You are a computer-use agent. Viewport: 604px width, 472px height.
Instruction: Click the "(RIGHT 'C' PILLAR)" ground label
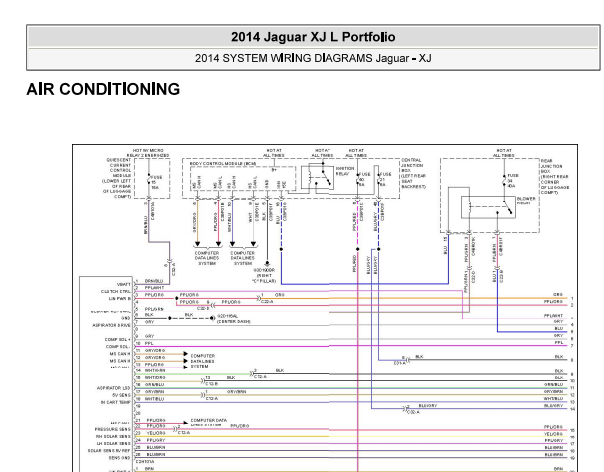pos(264,278)
